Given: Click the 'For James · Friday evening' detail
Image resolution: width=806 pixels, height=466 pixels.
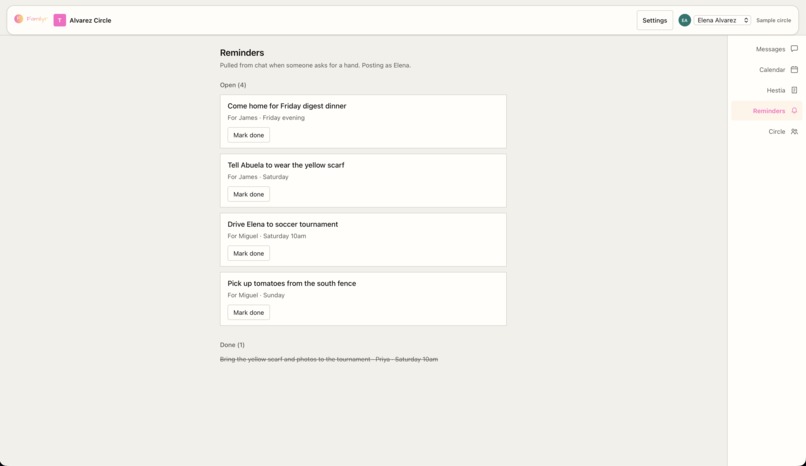Looking at the screenshot, I should tap(266, 118).
